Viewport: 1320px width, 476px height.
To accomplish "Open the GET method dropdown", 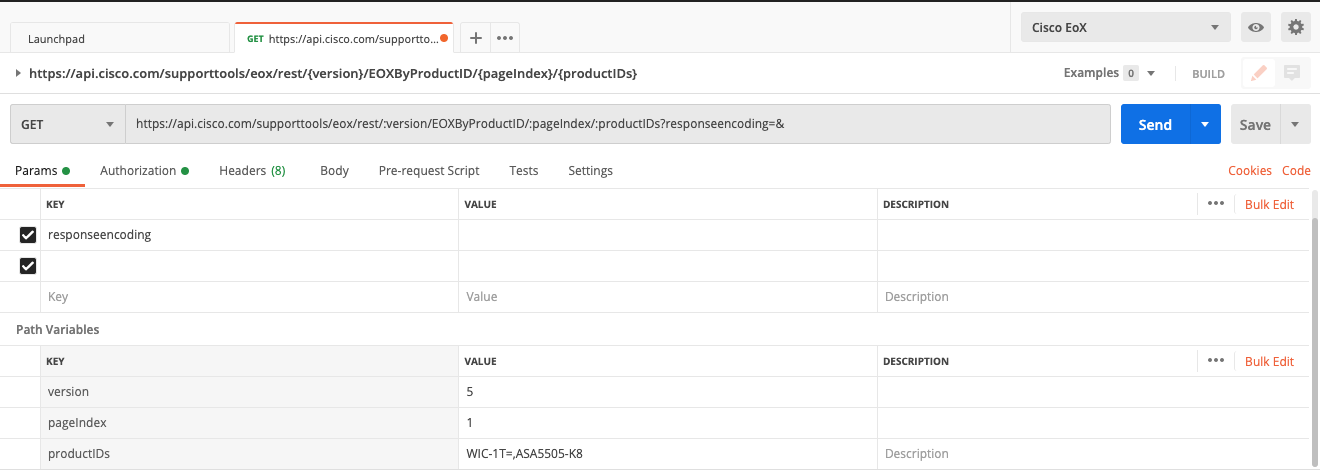I will click(x=67, y=125).
